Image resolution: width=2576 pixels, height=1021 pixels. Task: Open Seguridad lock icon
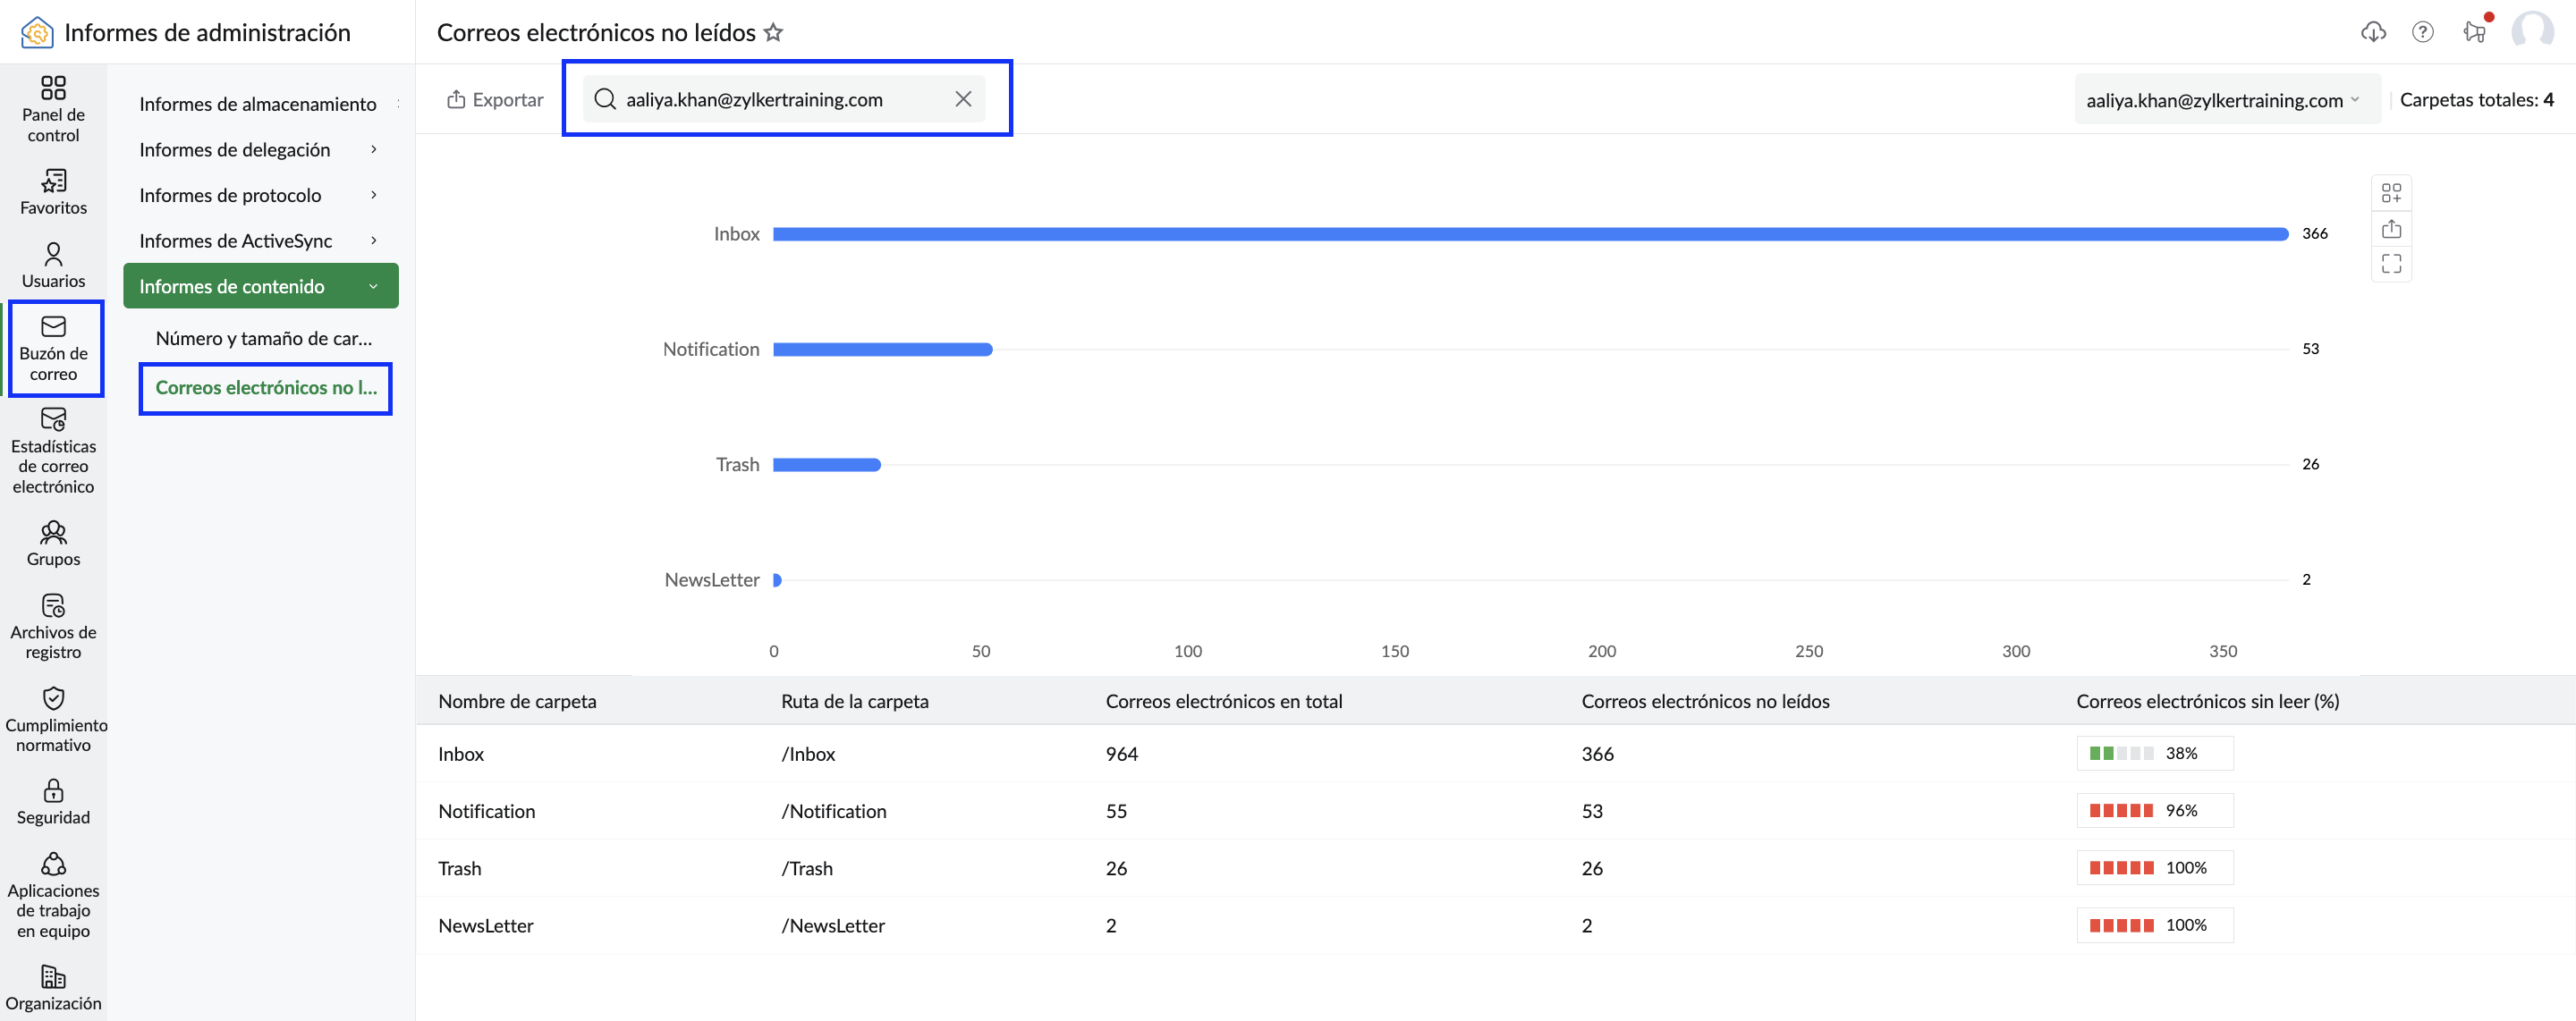53,790
